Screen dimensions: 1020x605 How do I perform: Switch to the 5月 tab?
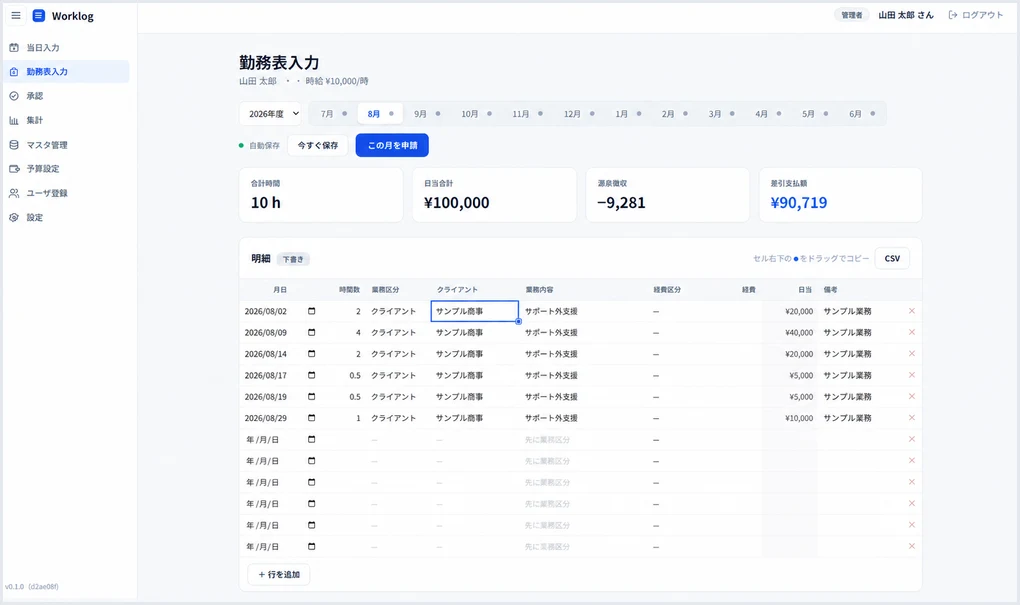click(814, 114)
